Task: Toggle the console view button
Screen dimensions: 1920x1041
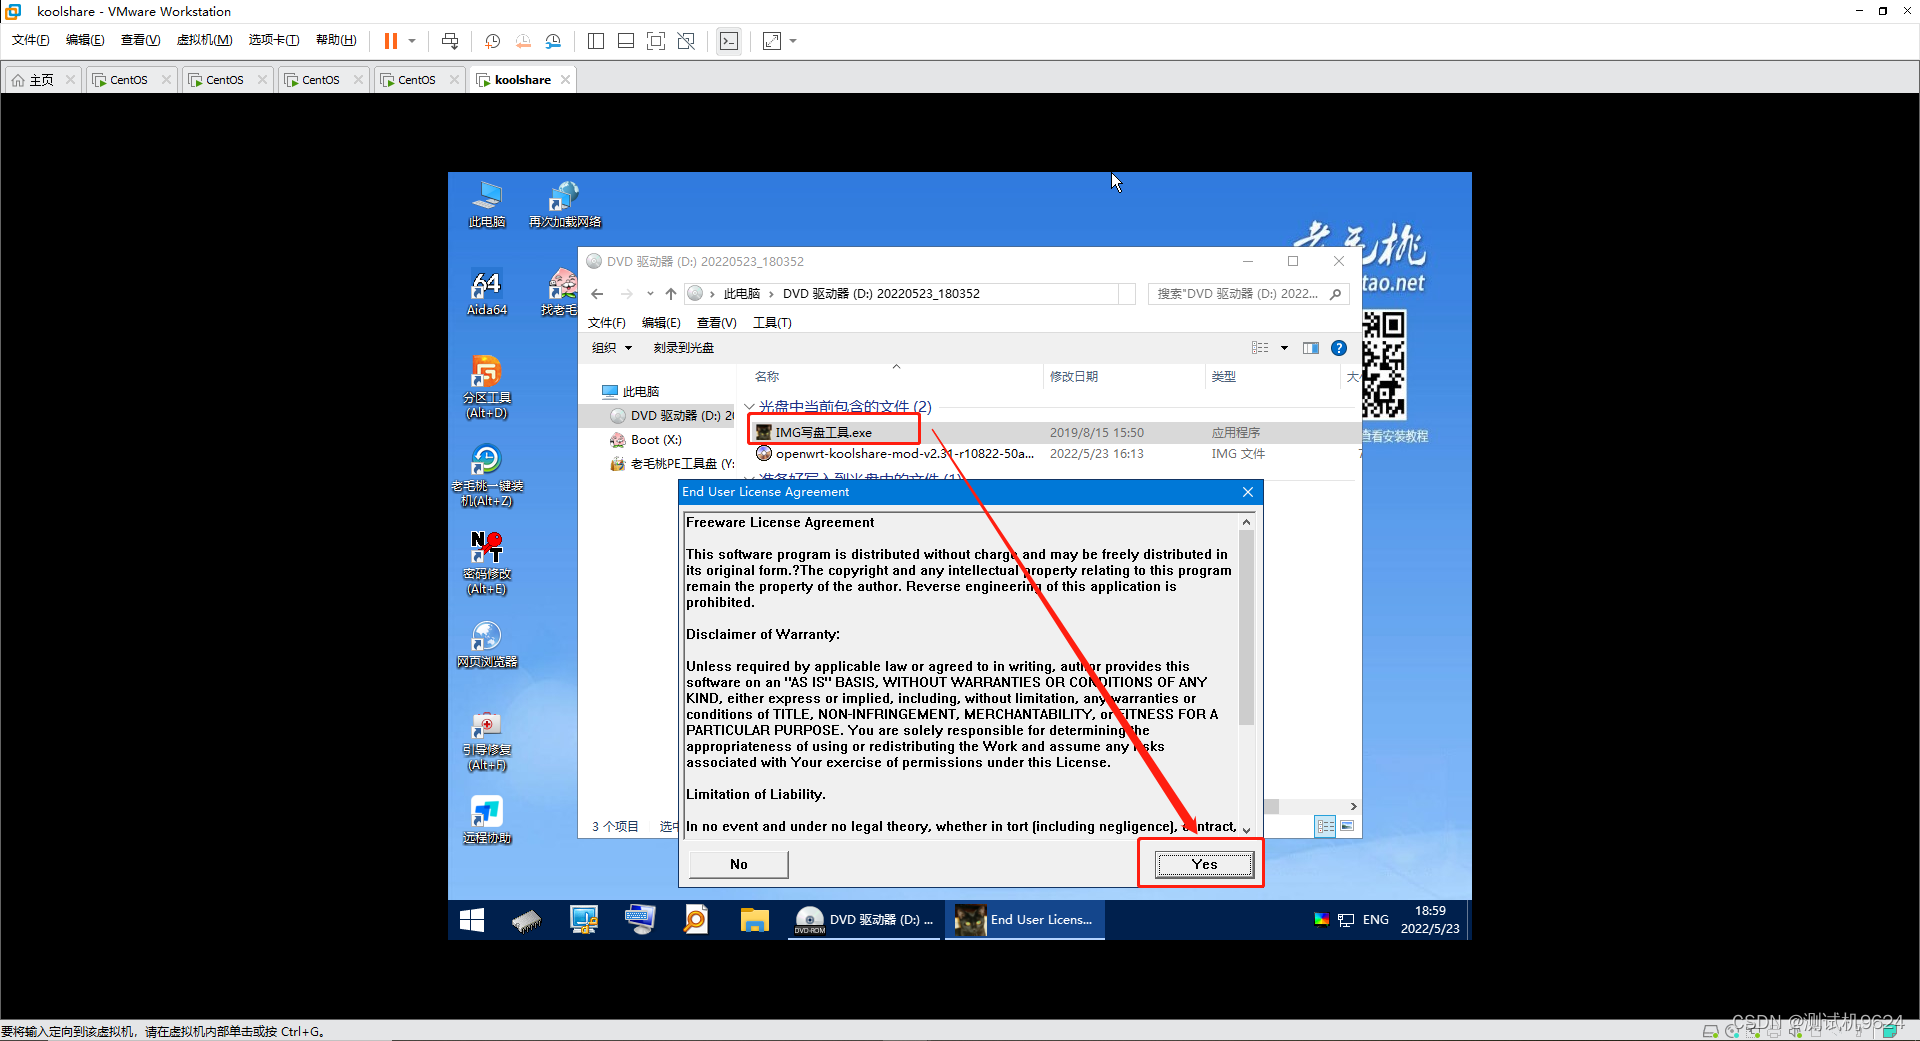Action: click(729, 41)
